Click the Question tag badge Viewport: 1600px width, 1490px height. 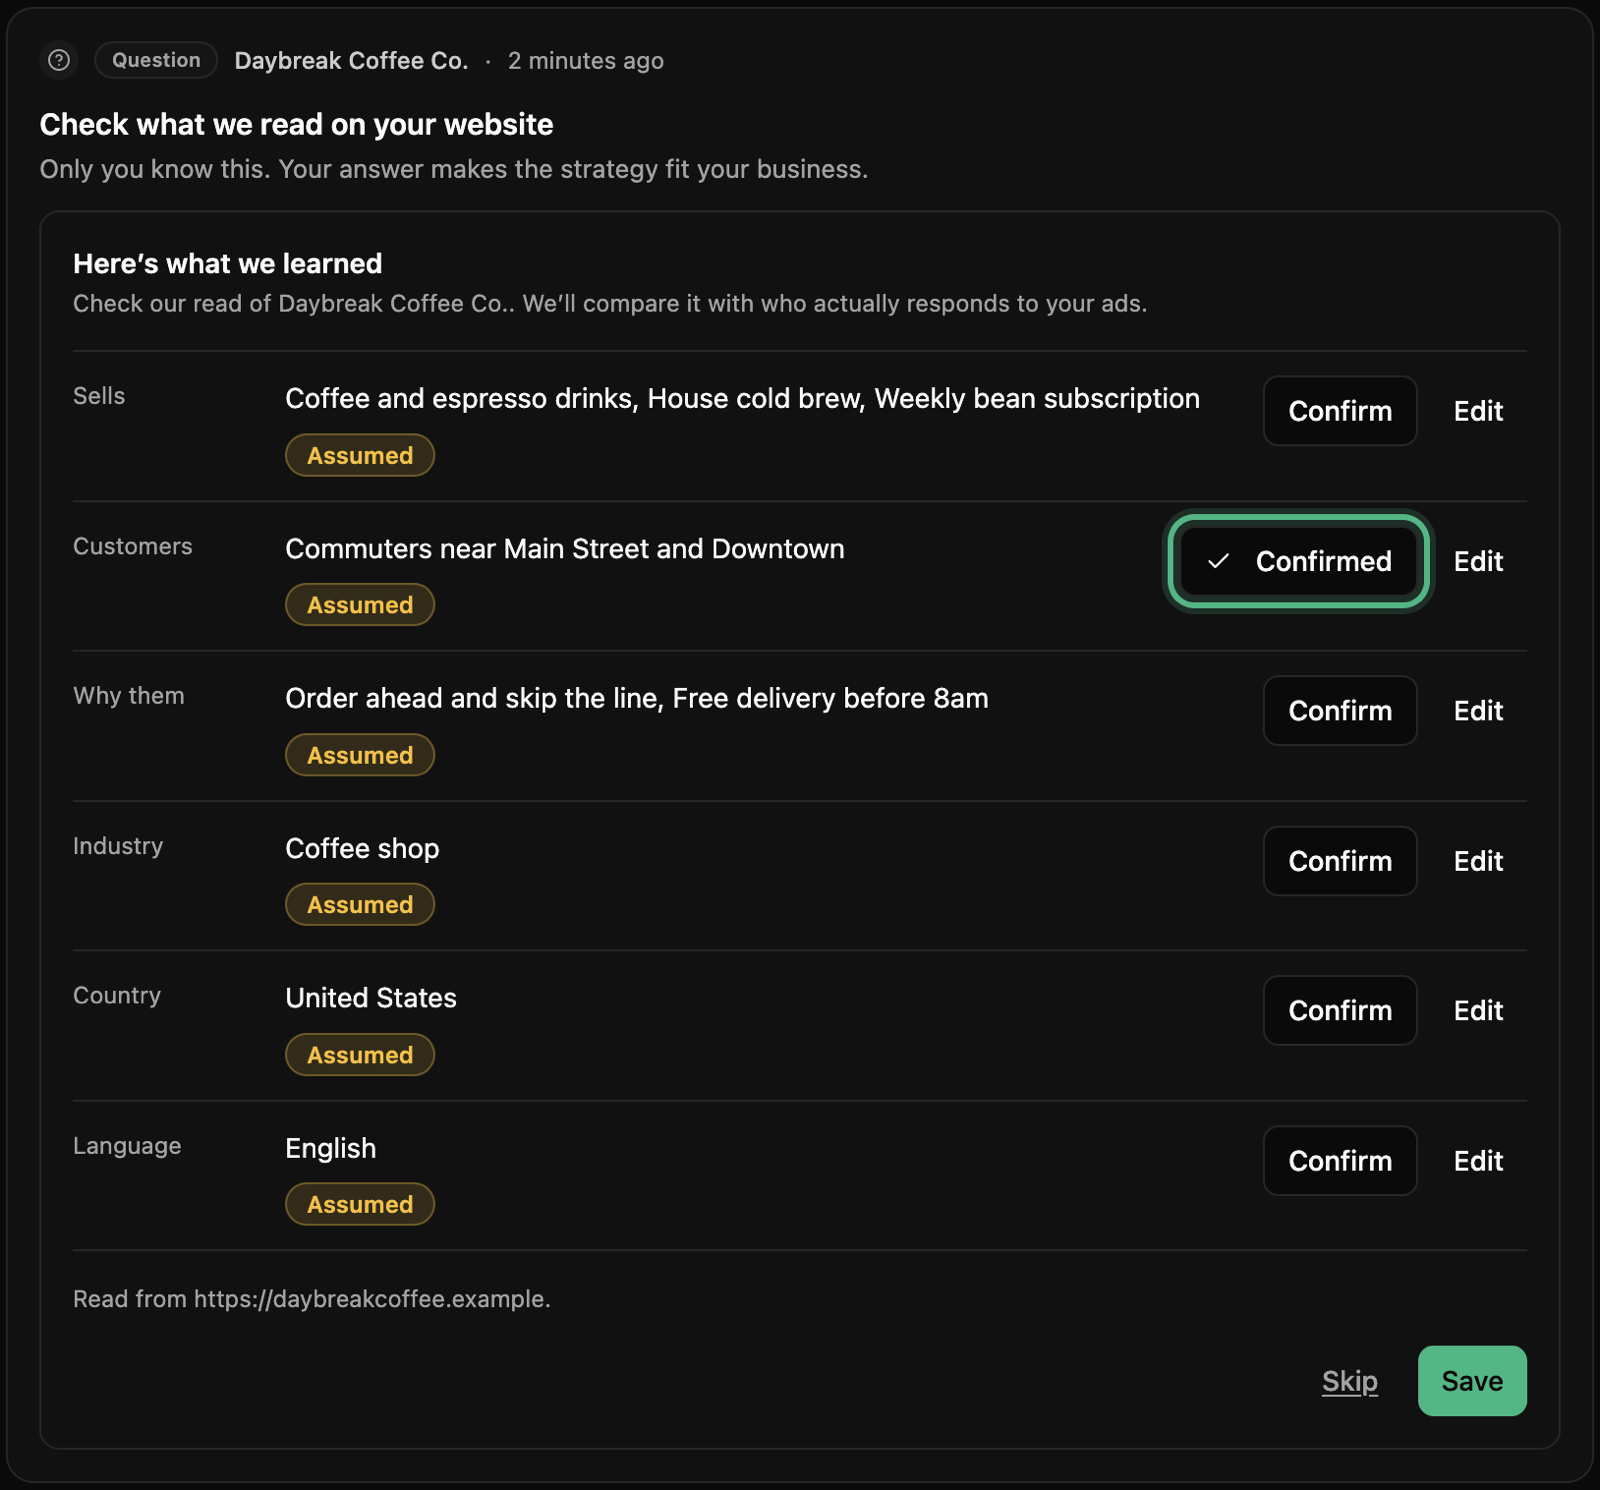pos(156,60)
